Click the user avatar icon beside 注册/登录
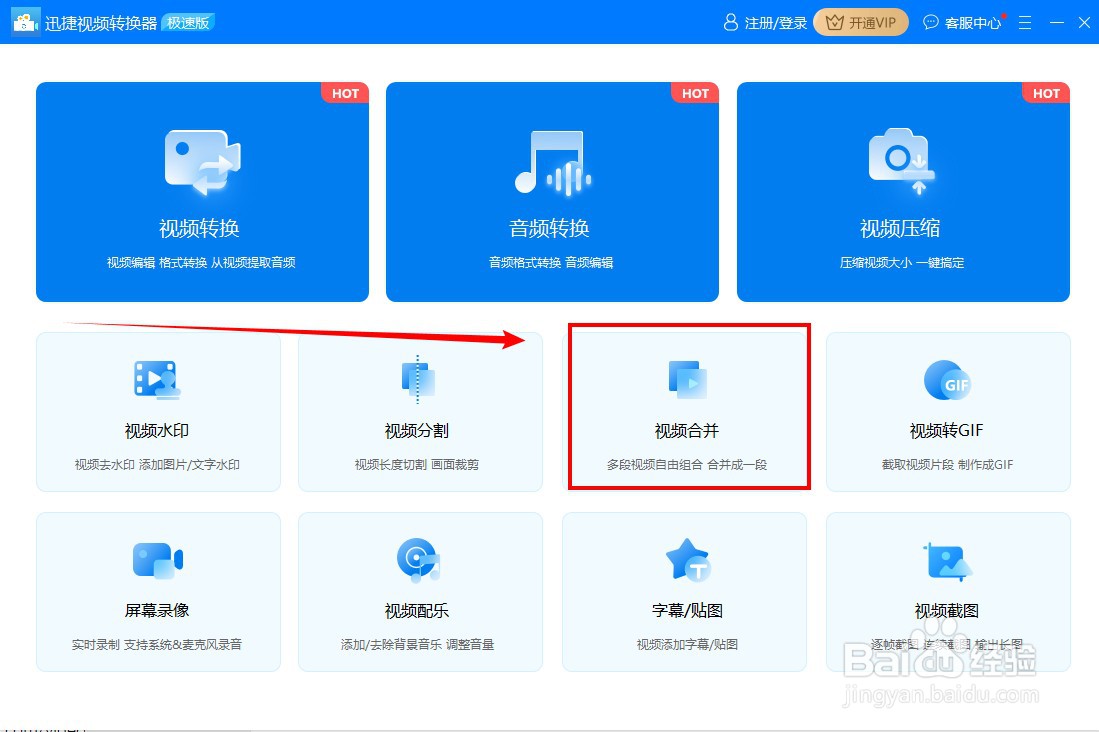 point(730,22)
